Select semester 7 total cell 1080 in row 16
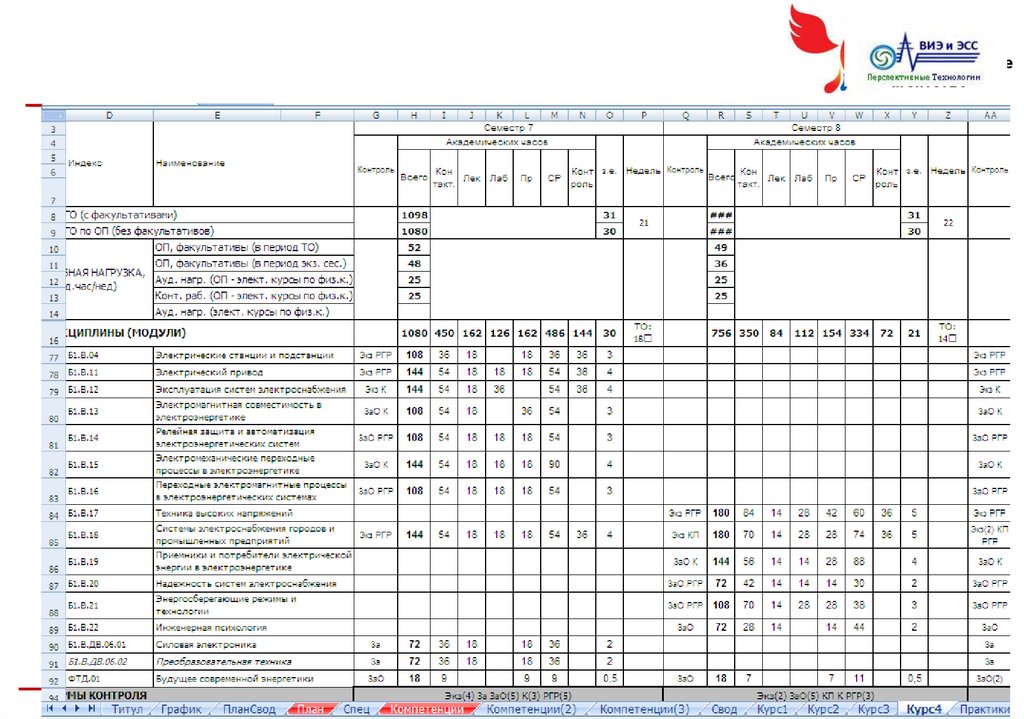1024x719 pixels. click(x=414, y=333)
